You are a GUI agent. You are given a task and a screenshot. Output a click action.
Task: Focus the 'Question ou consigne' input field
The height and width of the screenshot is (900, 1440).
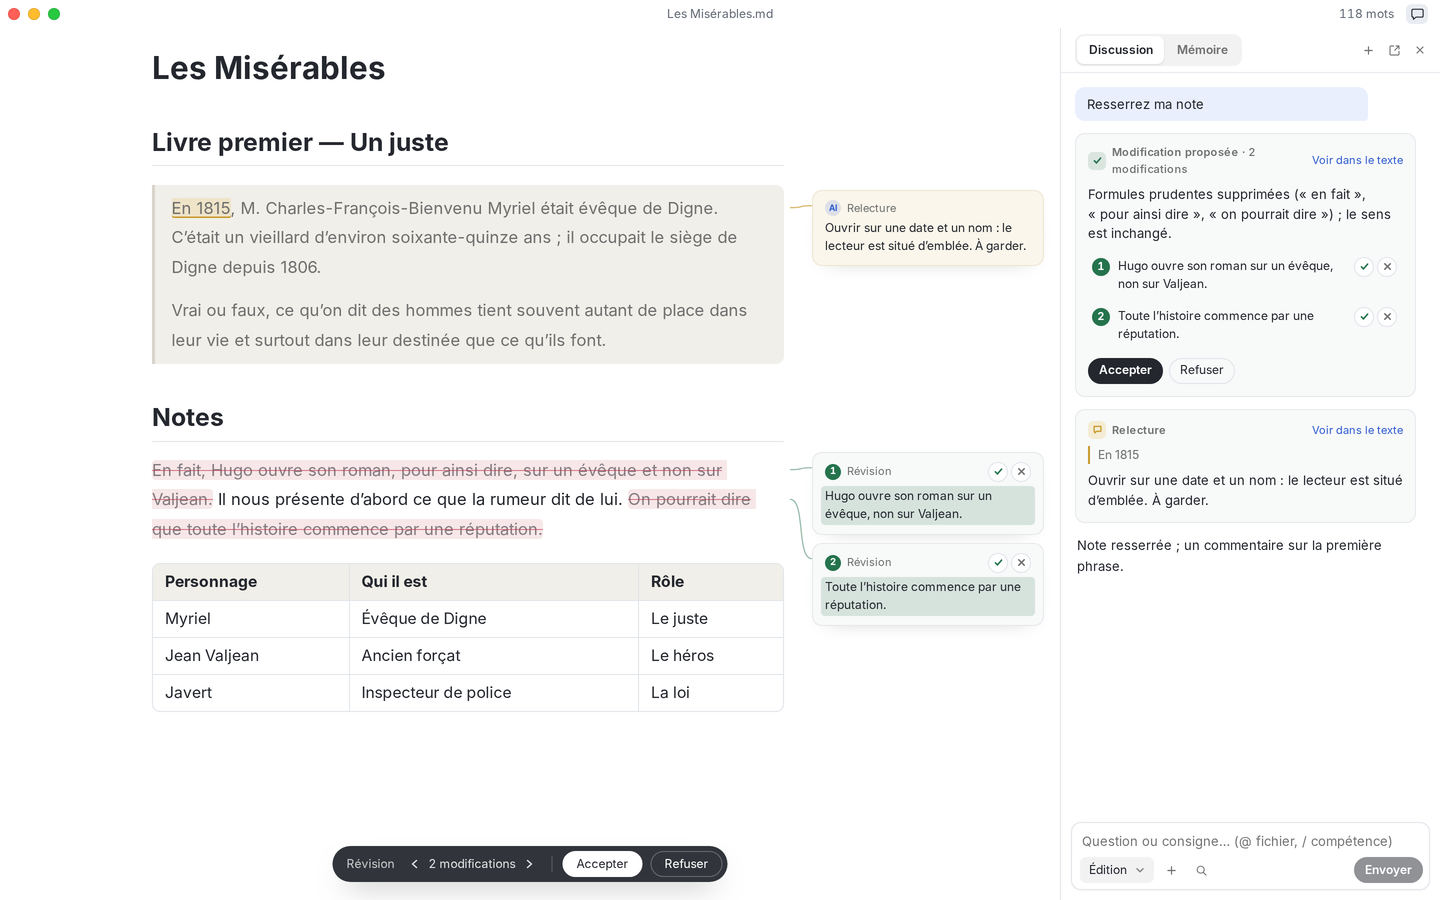(x=1250, y=841)
